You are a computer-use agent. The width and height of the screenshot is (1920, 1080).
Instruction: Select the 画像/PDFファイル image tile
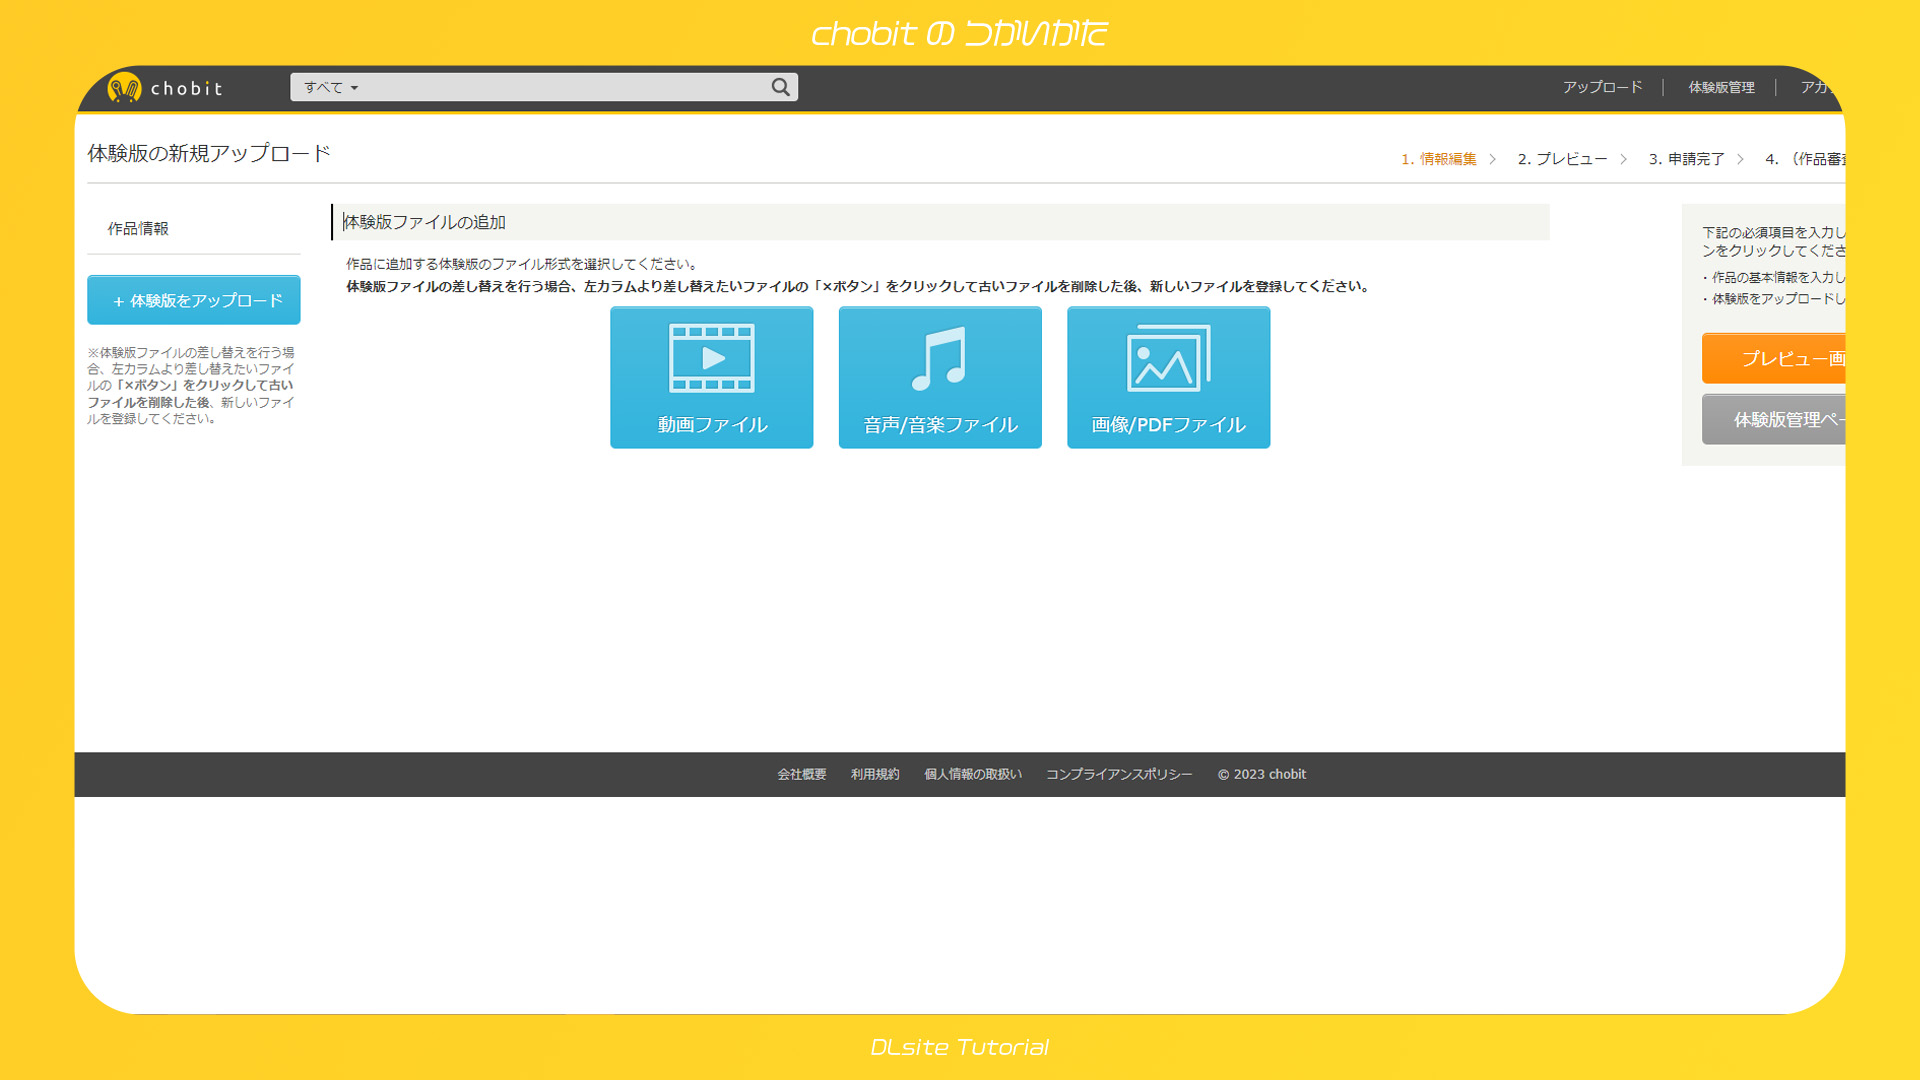coord(1168,377)
